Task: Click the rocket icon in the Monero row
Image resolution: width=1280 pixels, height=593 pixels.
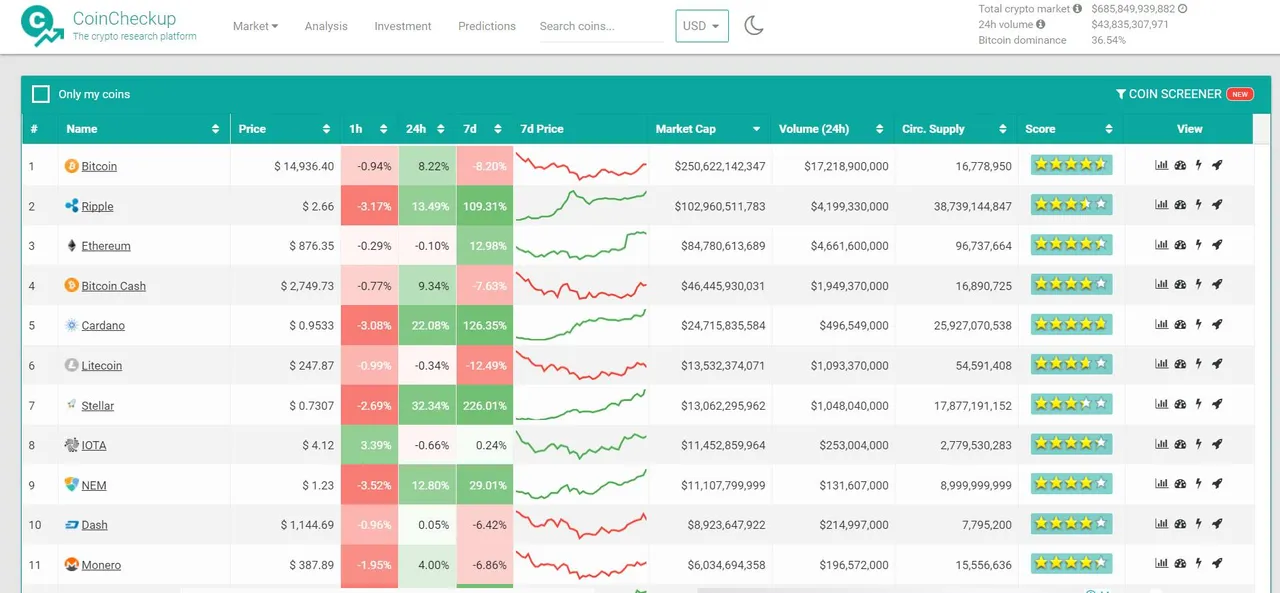Action: pos(1217,563)
